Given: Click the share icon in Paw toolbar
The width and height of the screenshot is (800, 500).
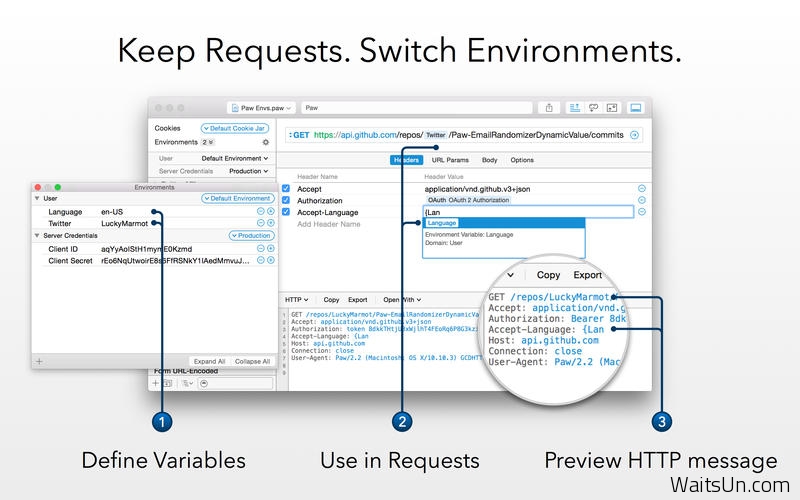Looking at the screenshot, I should click(x=549, y=108).
